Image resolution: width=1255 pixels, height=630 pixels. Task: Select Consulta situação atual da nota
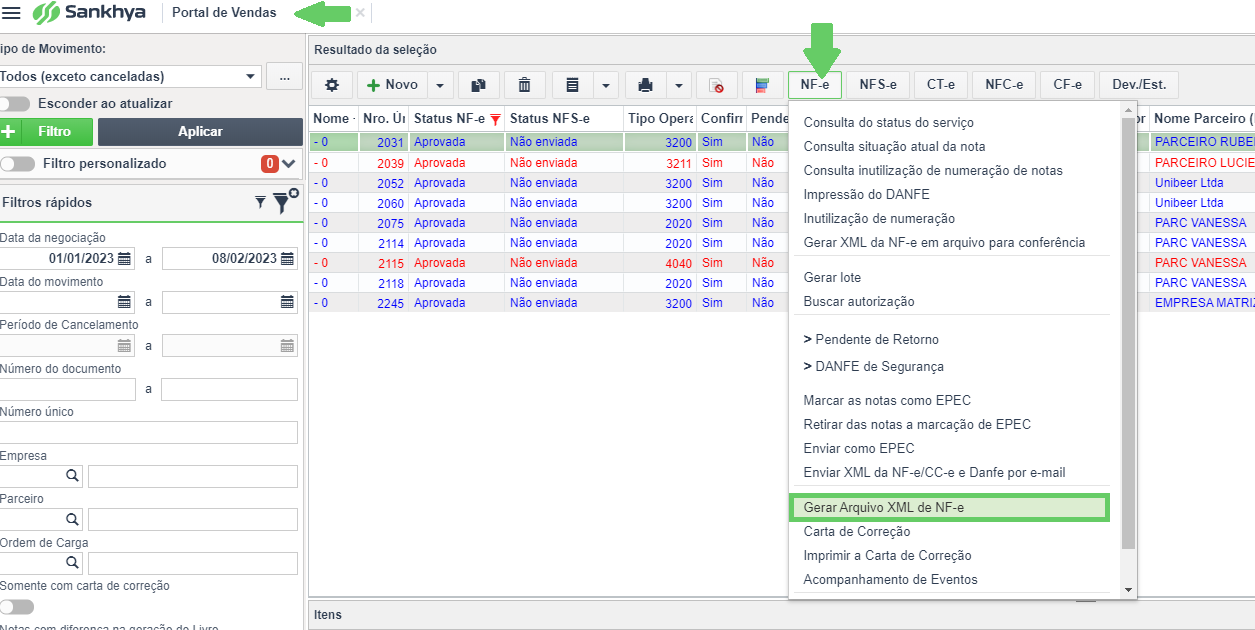tap(894, 146)
